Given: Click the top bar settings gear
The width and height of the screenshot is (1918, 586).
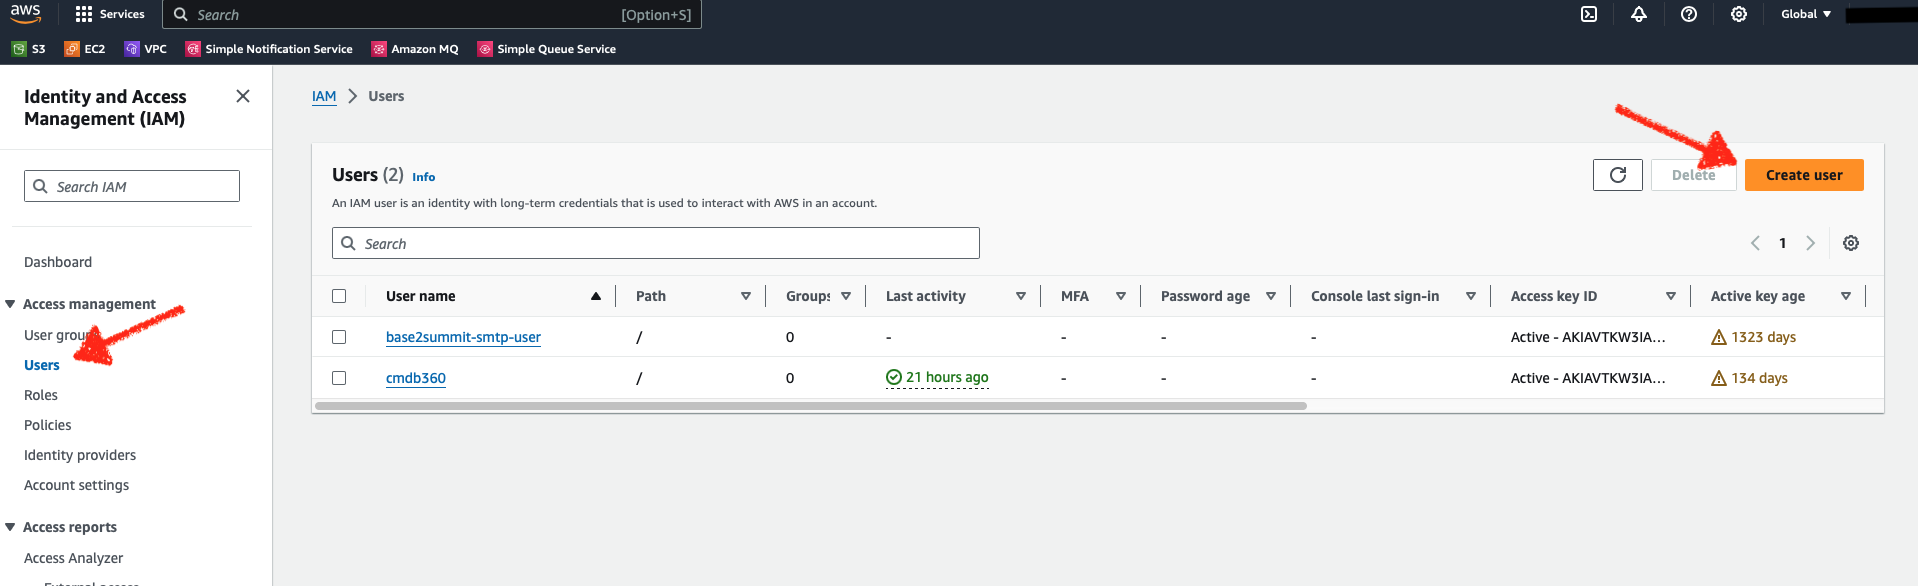Looking at the screenshot, I should pos(1739,14).
